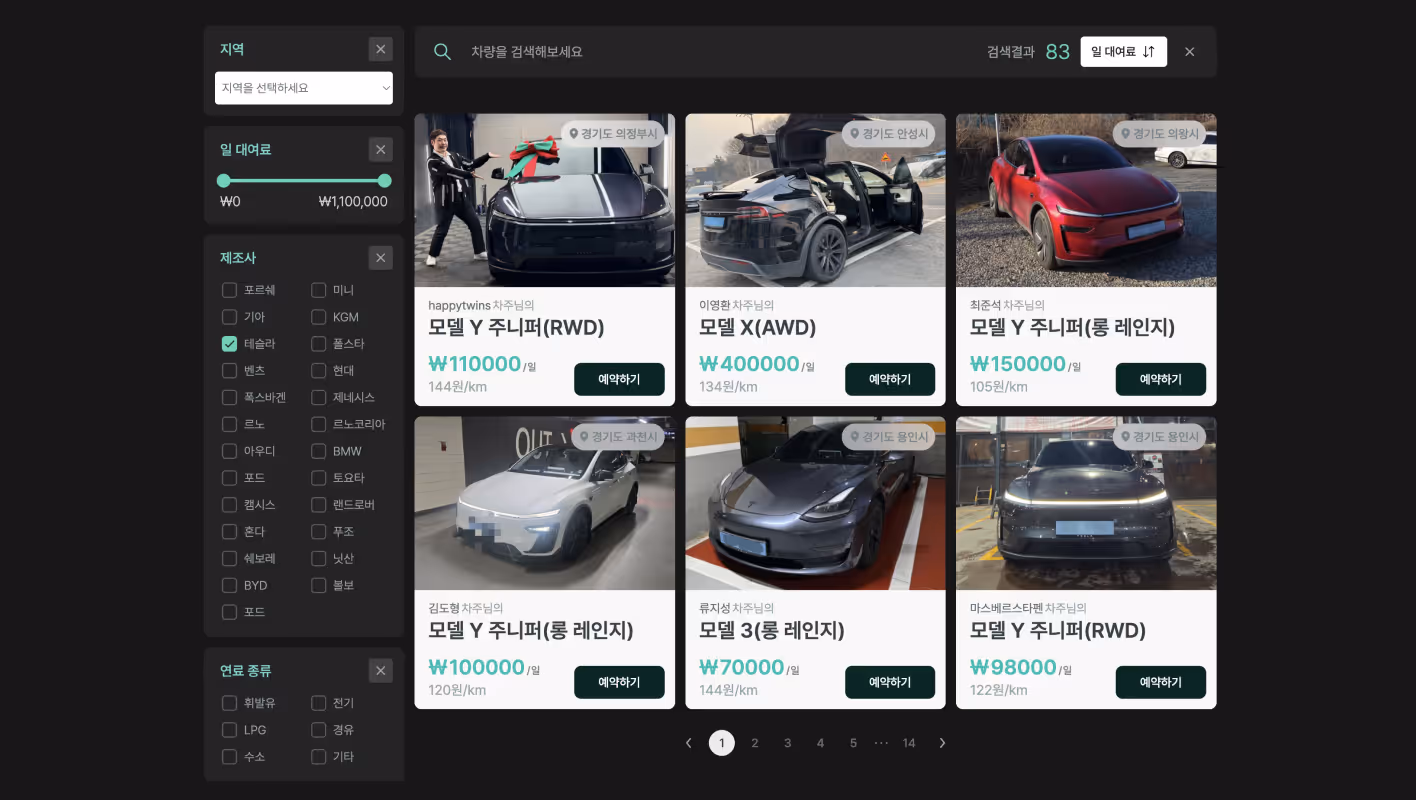1416x800 pixels.
Task: Go to previous page with left chevron
Action: (688, 743)
